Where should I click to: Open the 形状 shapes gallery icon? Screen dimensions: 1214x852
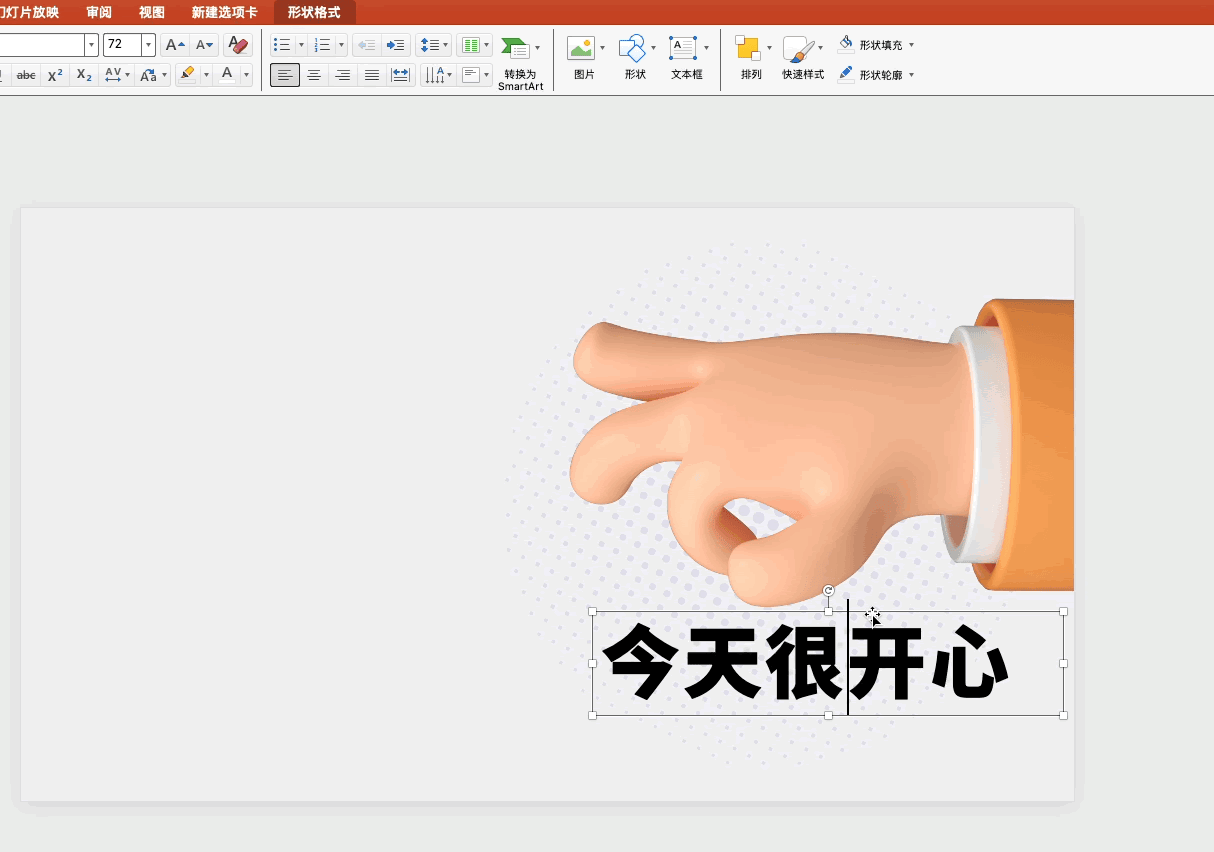click(632, 48)
